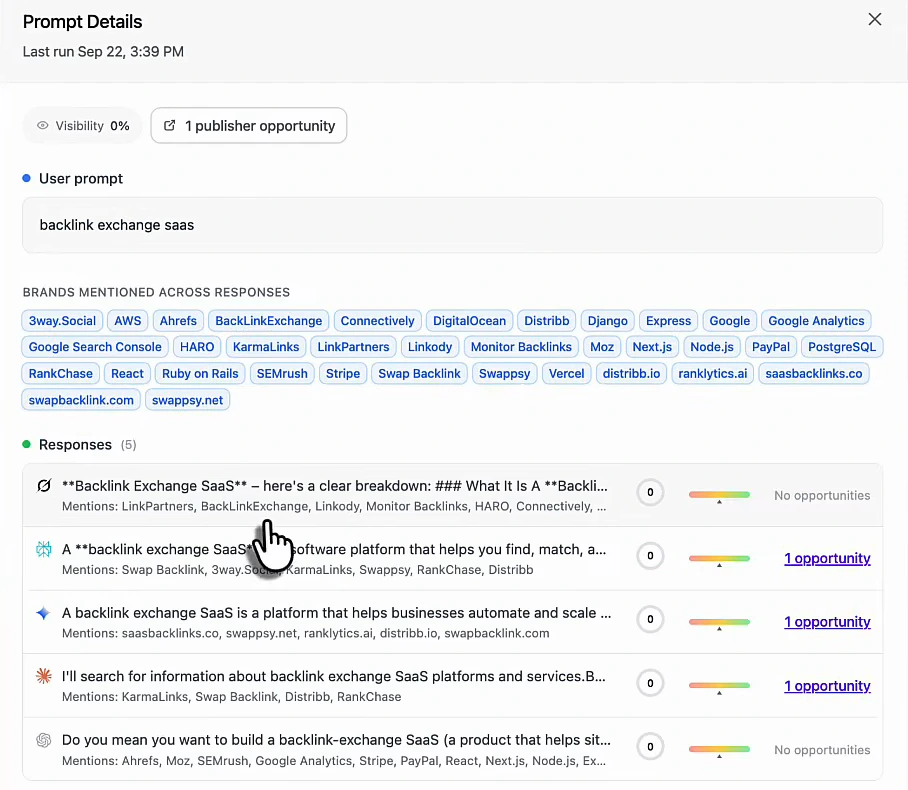The height and width of the screenshot is (790, 908).
Task: Open the swapbacklink.com brand tag
Action: point(81,400)
